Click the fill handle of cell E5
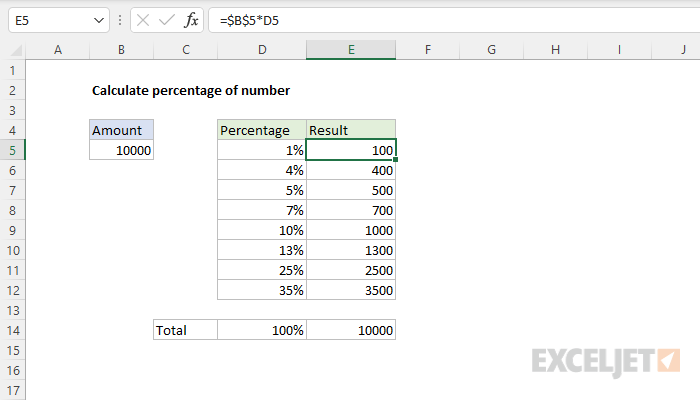The image size is (700, 400). (396, 160)
